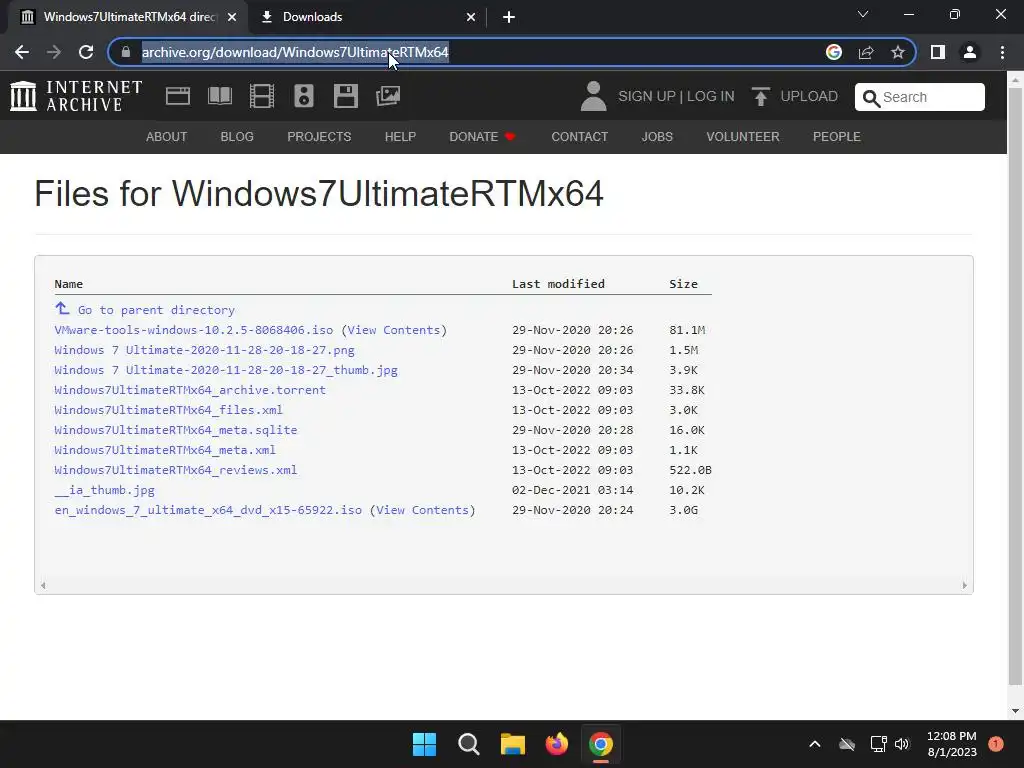Open a new tab with plus icon
Viewport: 1024px width, 768px height.
(509, 17)
